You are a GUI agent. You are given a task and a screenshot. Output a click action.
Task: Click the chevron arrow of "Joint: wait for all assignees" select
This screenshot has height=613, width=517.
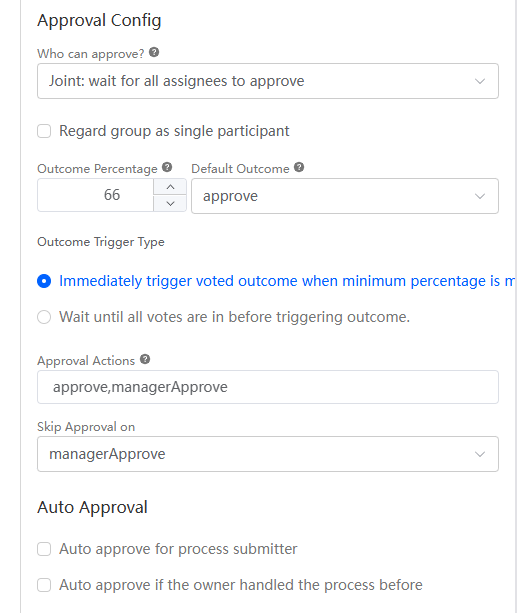point(480,81)
